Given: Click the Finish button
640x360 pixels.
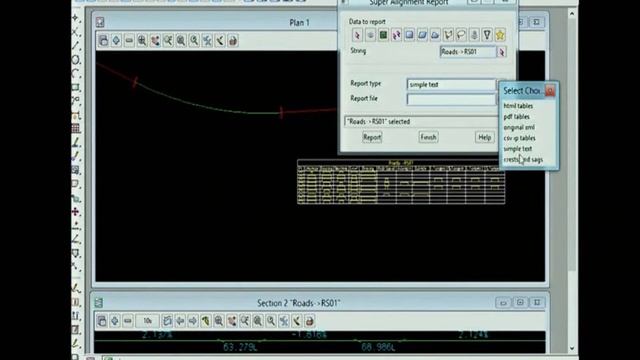Looking at the screenshot, I should click(428, 137).
